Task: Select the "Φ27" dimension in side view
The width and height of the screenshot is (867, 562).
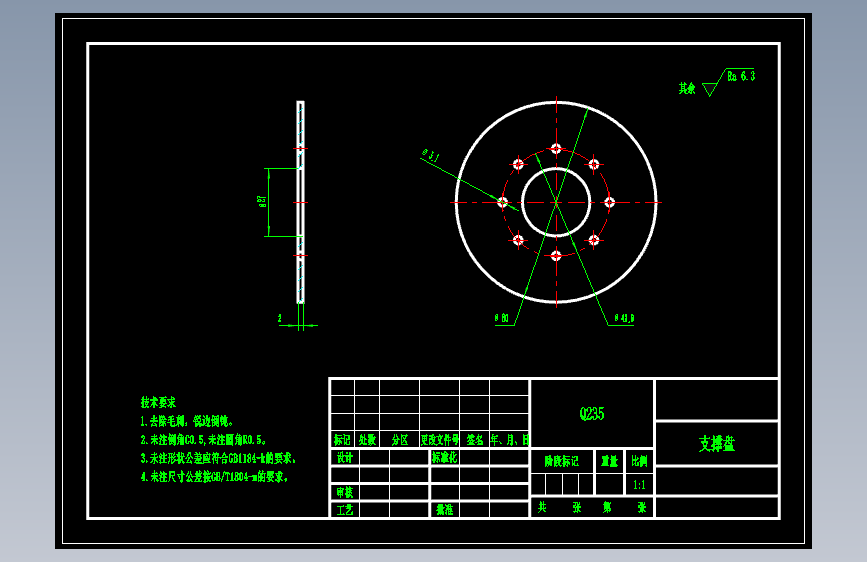Action: pyautogui.click(x=262, y=201)
